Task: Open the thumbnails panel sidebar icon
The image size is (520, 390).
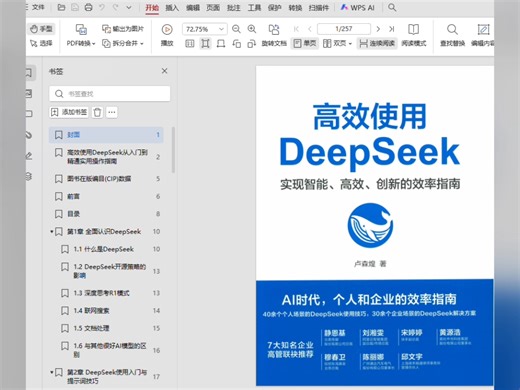Action: [29, 93]
